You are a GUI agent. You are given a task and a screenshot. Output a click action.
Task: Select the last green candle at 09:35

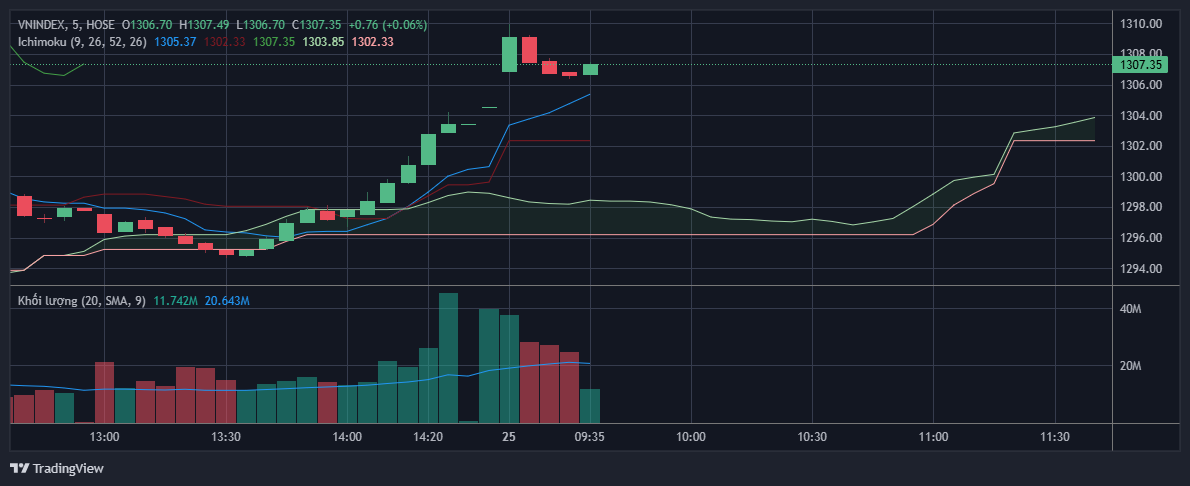coord(590,69)
